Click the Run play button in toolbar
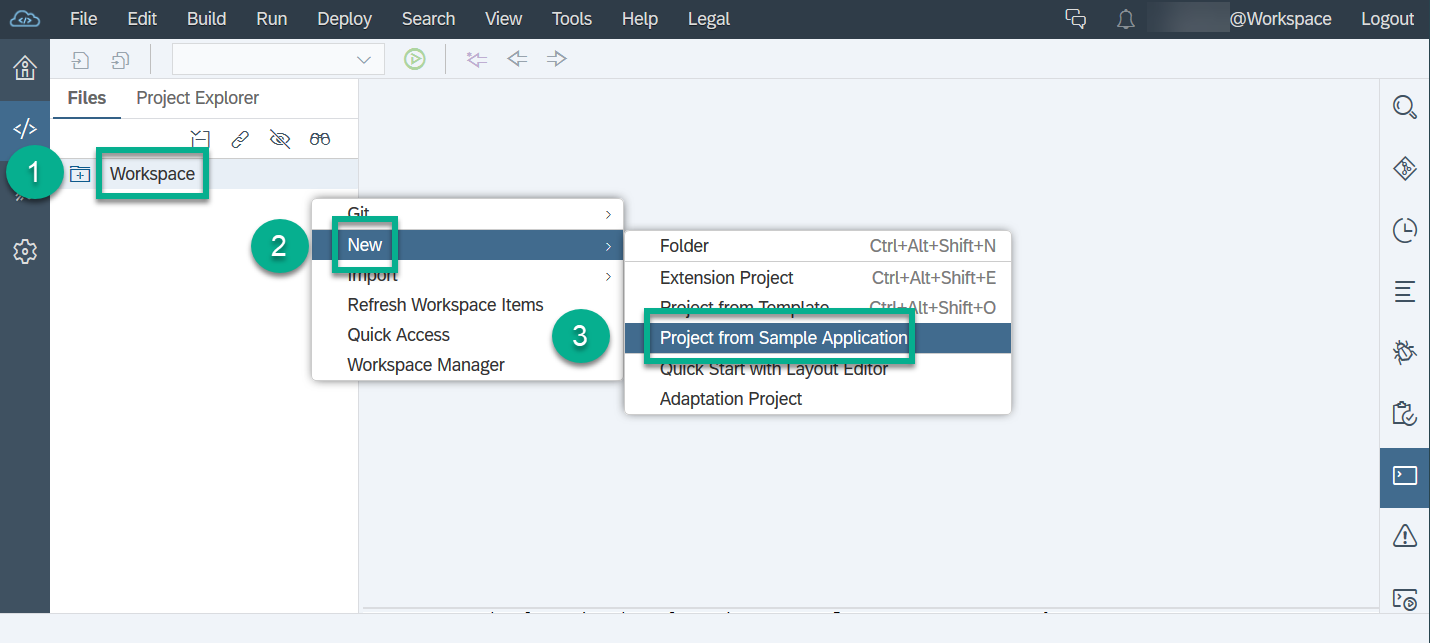Screen dimensions: 1430x643 pos(414,59)
